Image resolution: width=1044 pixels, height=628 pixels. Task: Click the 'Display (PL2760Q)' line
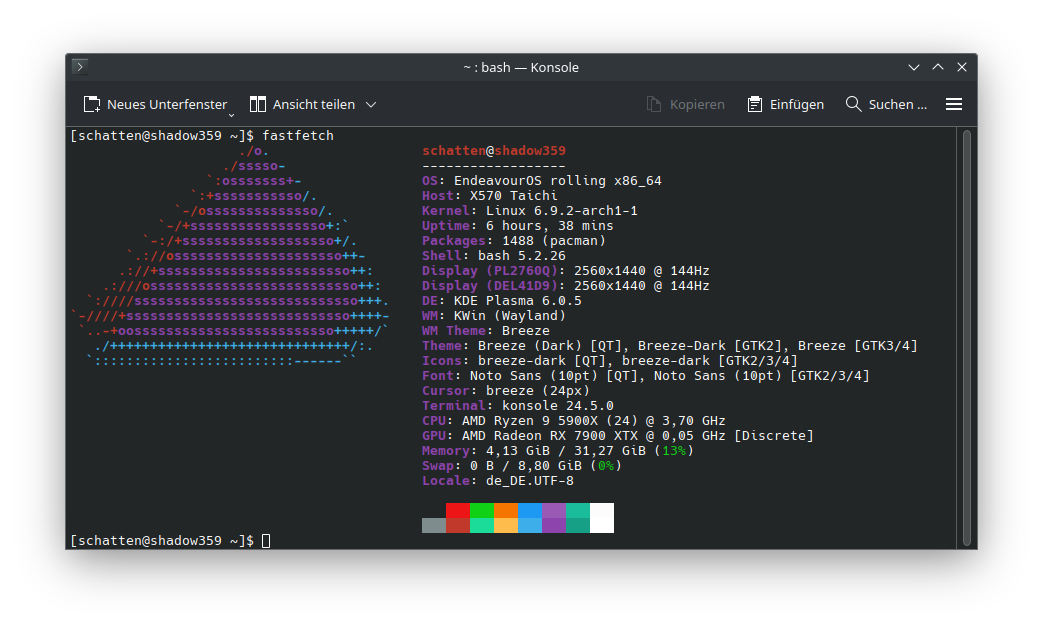coord(565,271)
